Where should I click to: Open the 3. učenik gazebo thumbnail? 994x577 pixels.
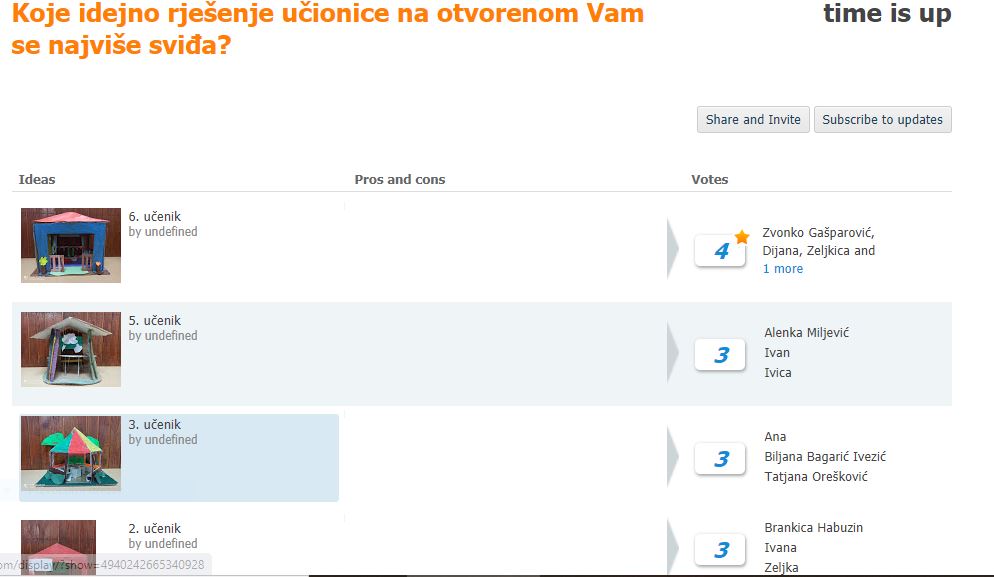tap(71, 453)
